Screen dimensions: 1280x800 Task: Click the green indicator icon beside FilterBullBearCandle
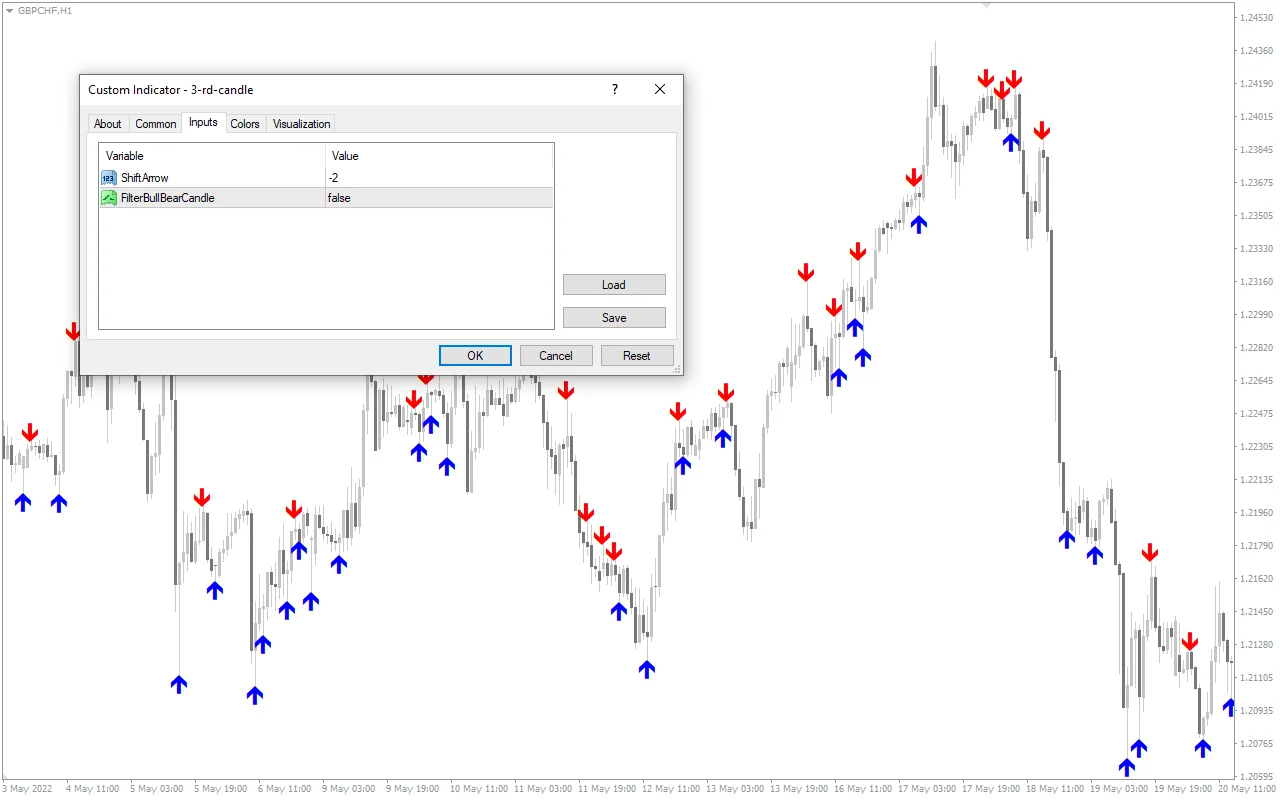tap(108, 197)
